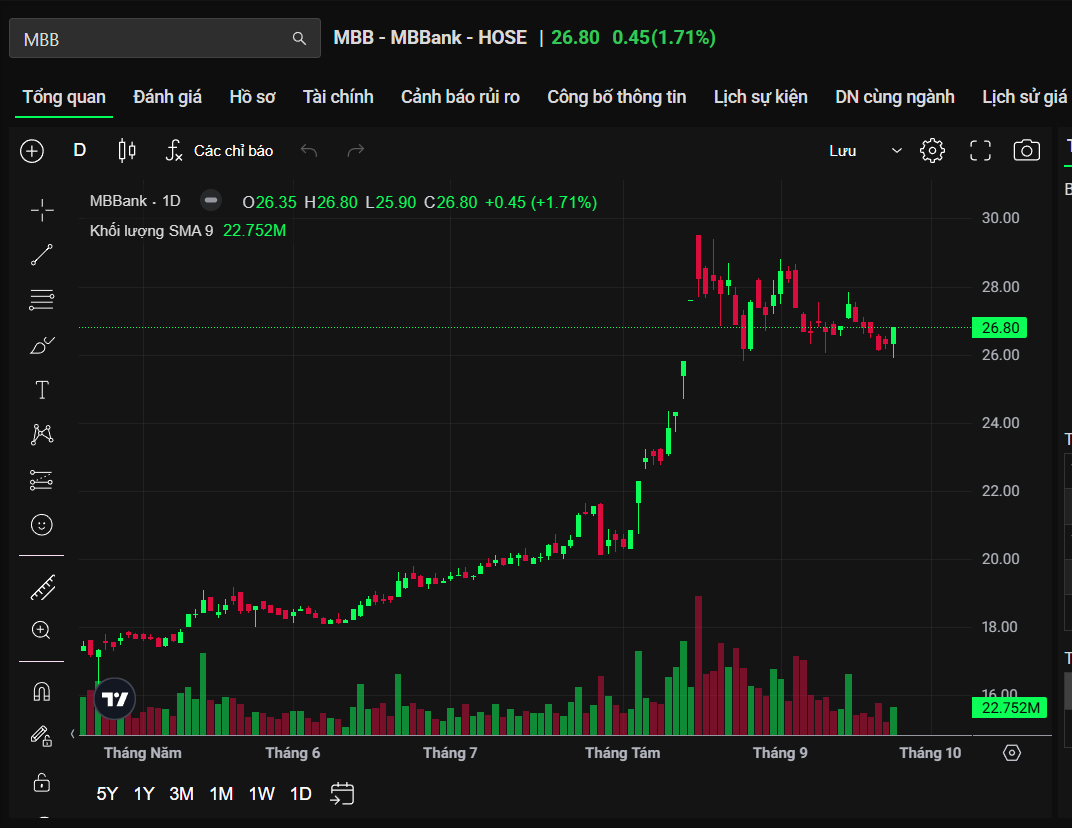The width and height of the screenshot is (1072, 828).
Task: Go to the Tài chính tab
Action: coord(338,97)
